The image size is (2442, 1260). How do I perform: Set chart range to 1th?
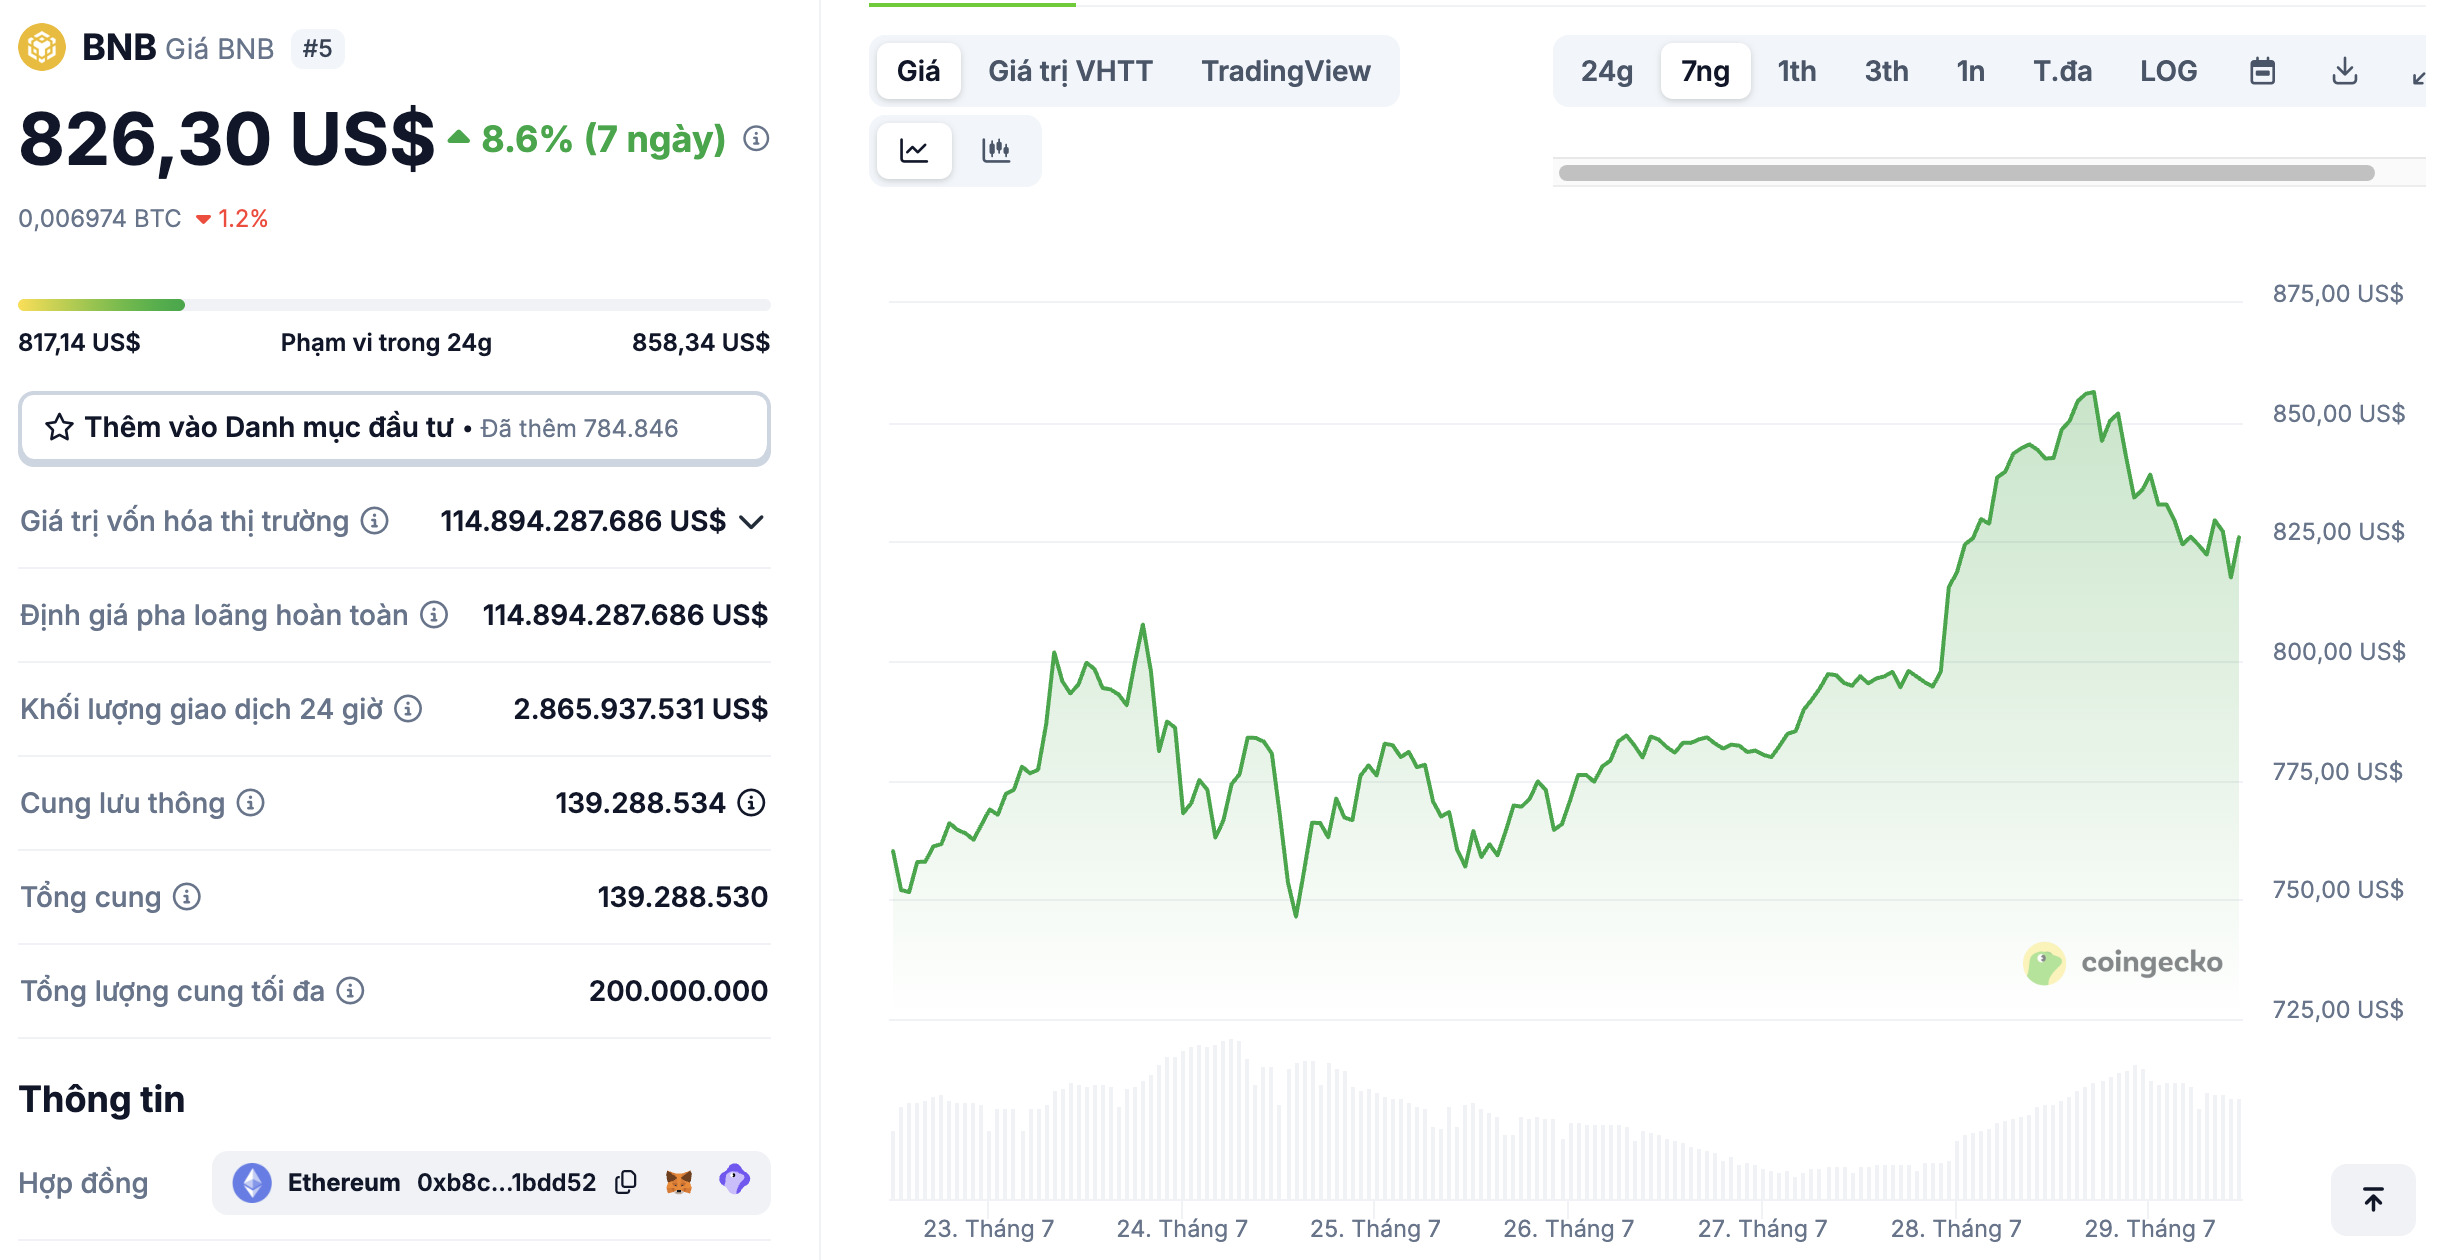click(1796, 71)
